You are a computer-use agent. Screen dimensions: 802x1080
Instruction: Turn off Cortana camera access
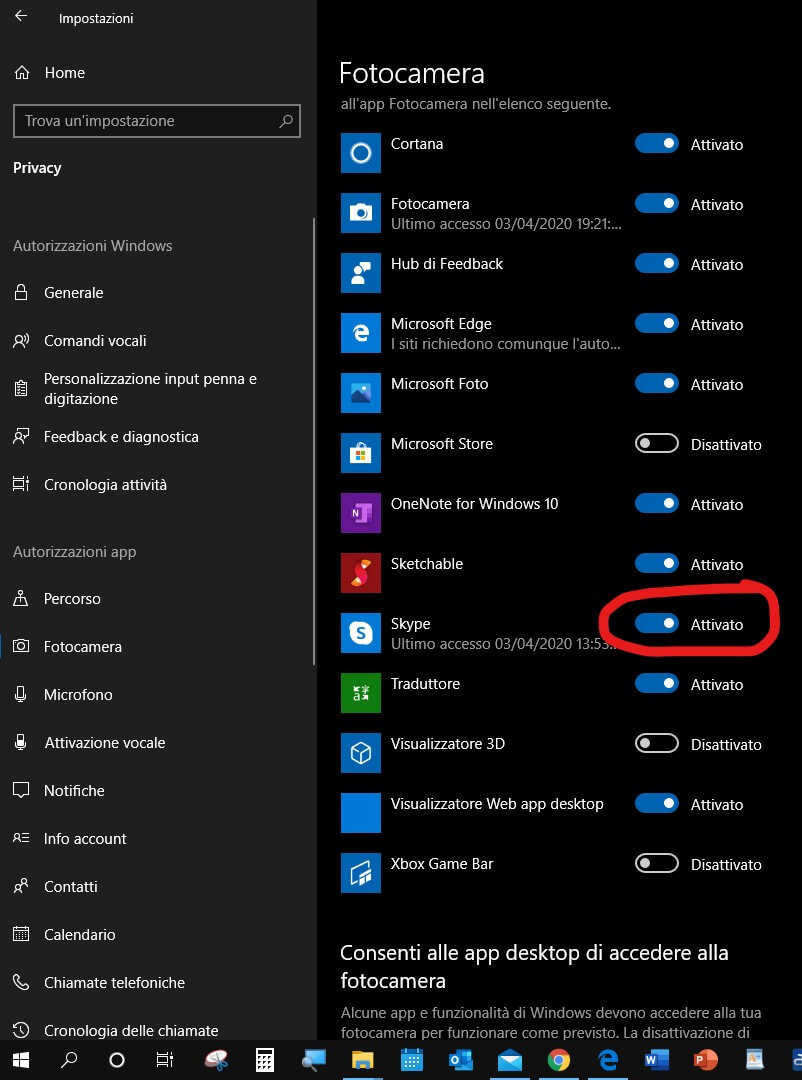(657, 144)
